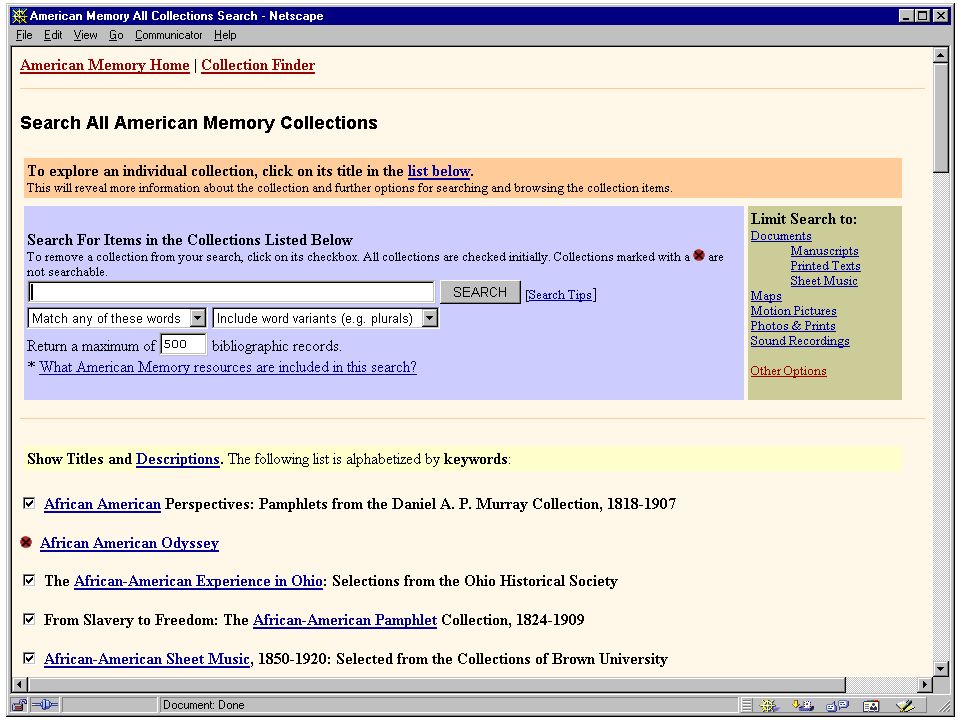The height and width of the screenshot is (720, 960).
Task: Click the horizontal scrollbar right arrow
Action: pyautogui.click(x=924, y=684)
